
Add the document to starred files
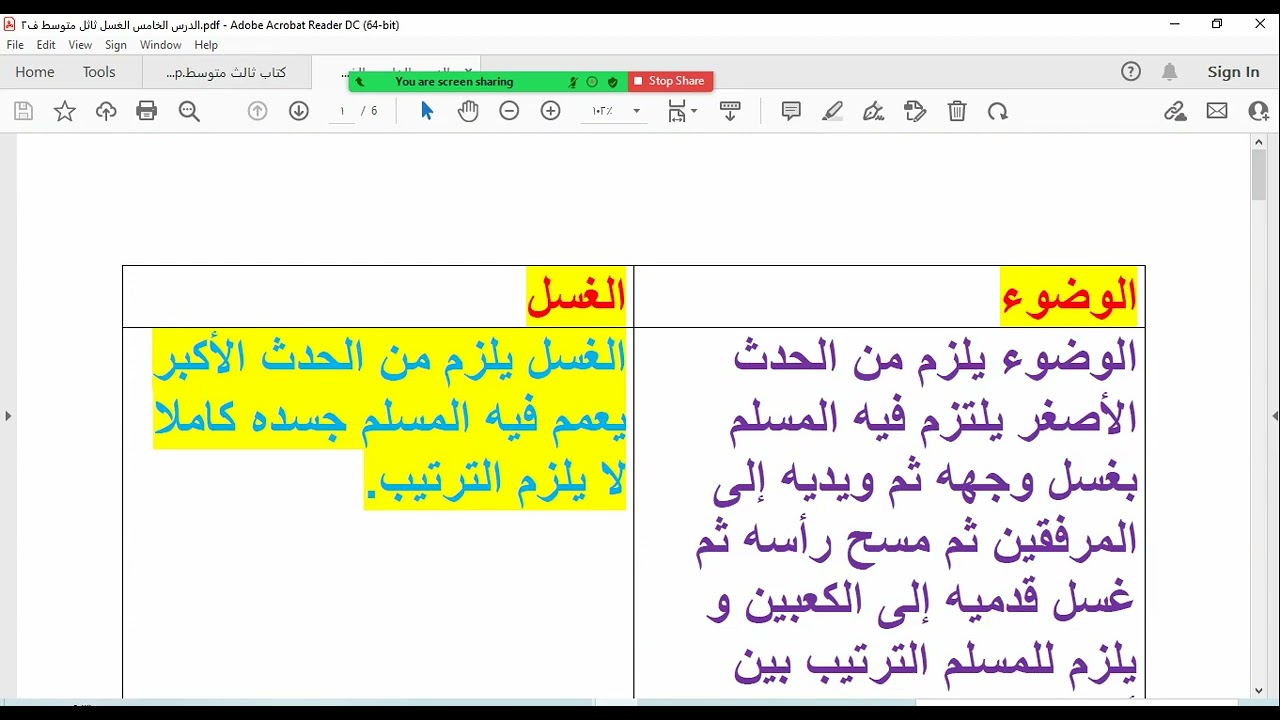tap(65, 111)
